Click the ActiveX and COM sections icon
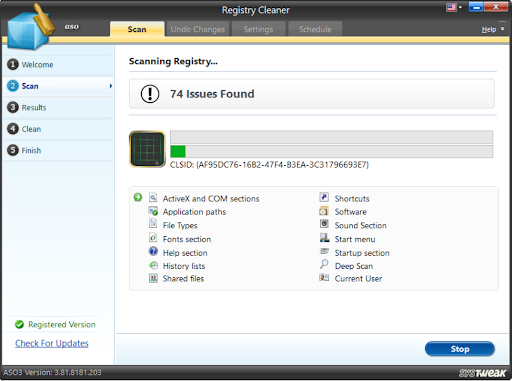The height and width of the screenshot is (381, 512). click(153, 198)
